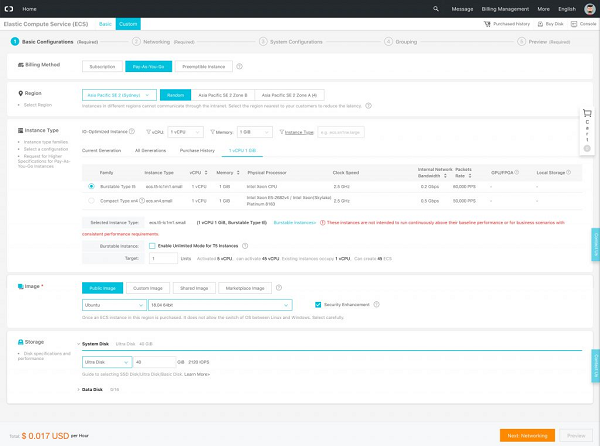This screenshot has height=446, width=600.
Task: Select Custom Image option
Action: pos(148,288)
